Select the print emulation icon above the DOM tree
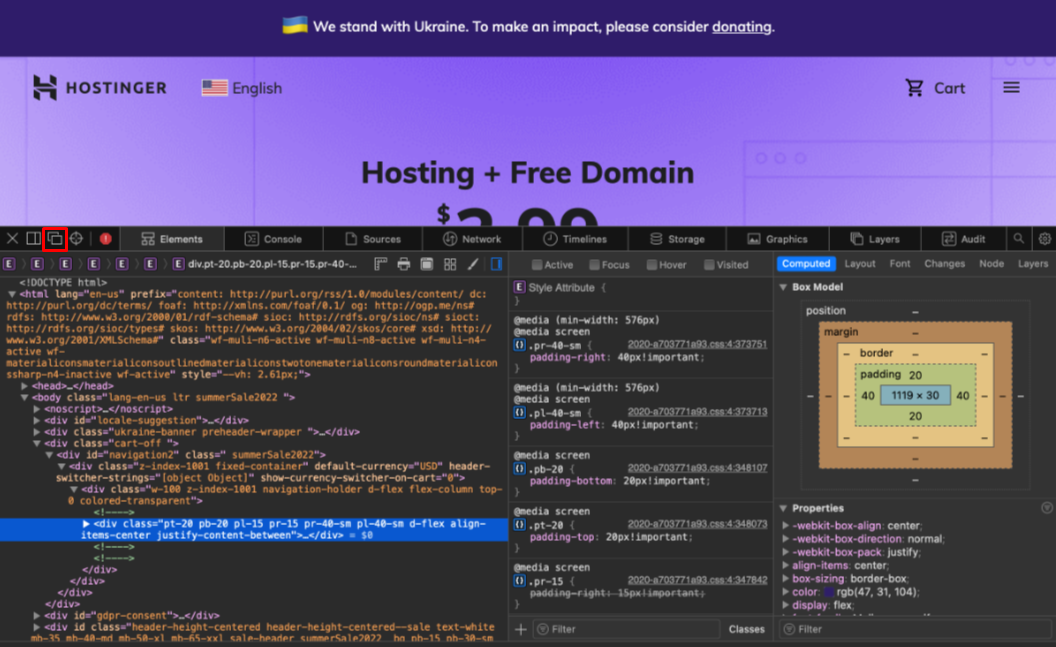This screenshot has height=647, width=1056. point(404,264)
